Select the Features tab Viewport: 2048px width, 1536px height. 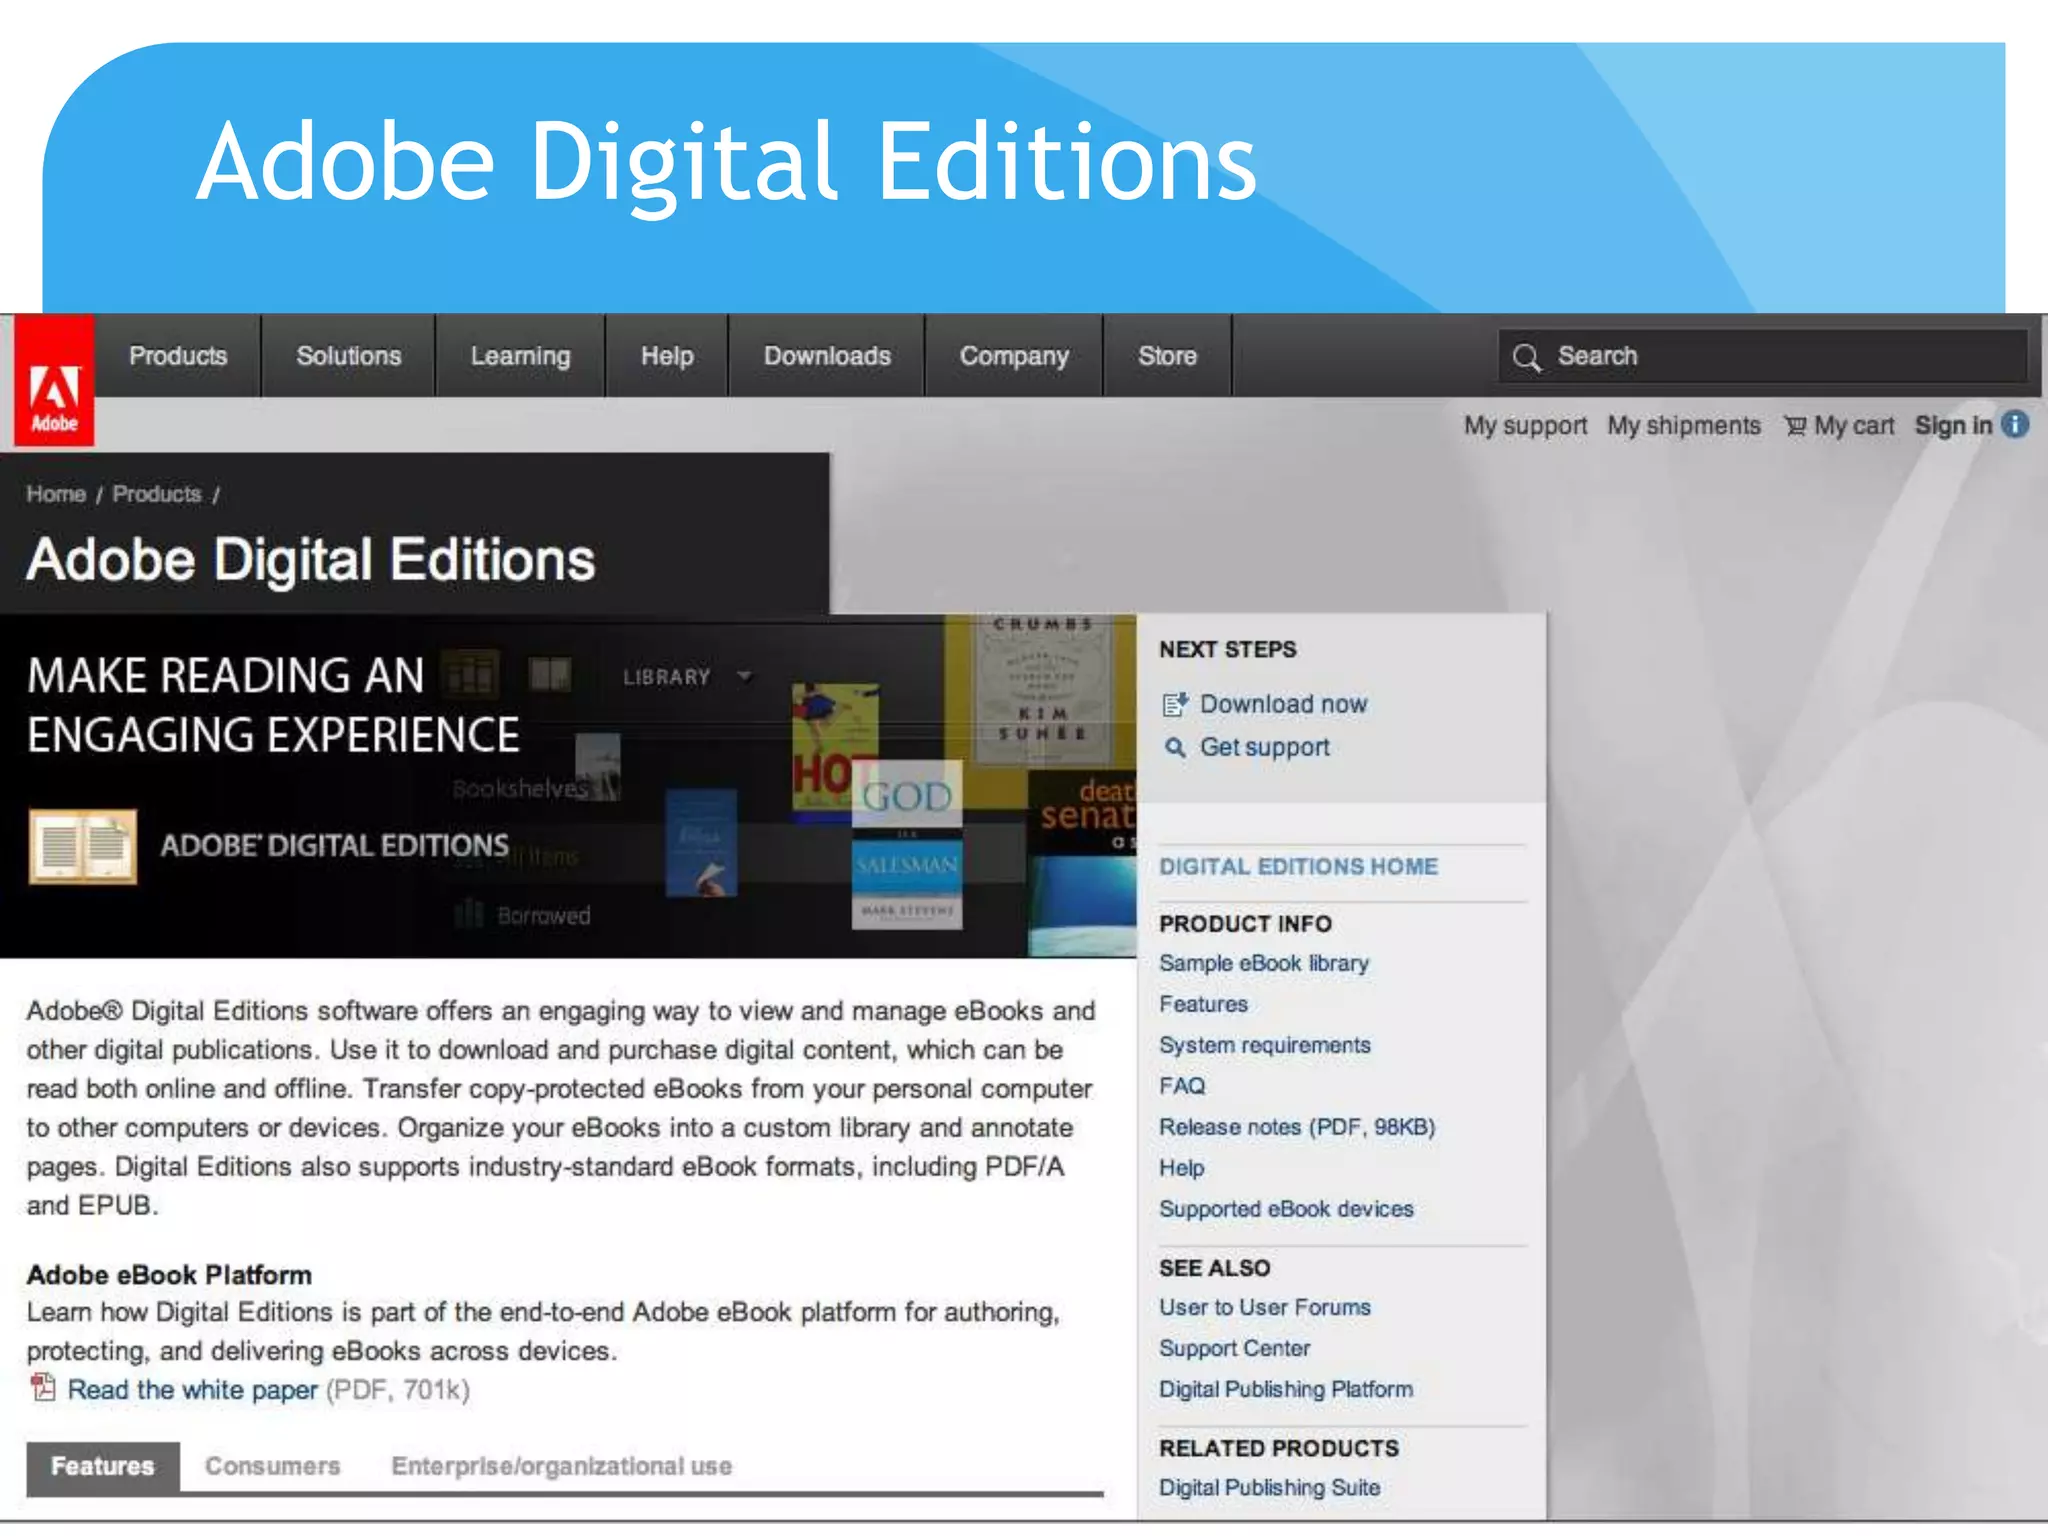point(103,1466)
